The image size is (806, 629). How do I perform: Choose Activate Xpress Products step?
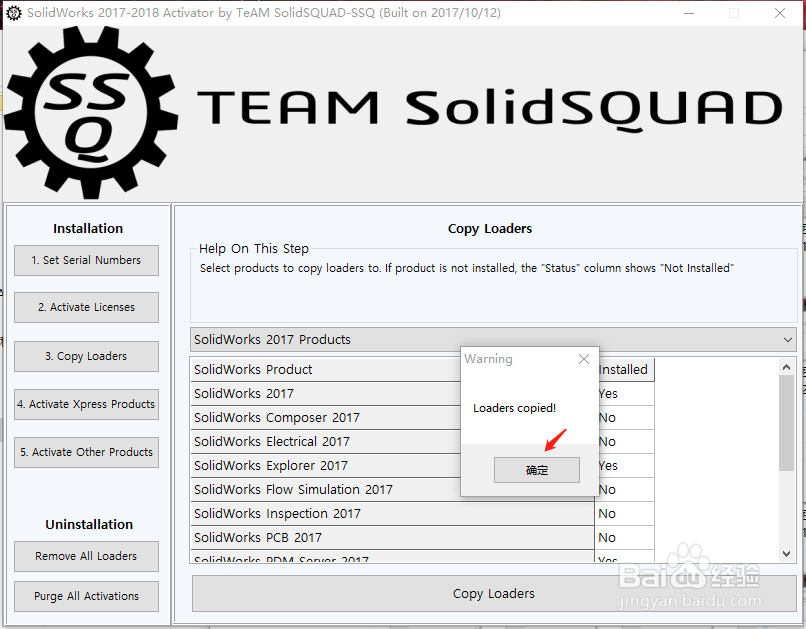[x=86, y=404]
